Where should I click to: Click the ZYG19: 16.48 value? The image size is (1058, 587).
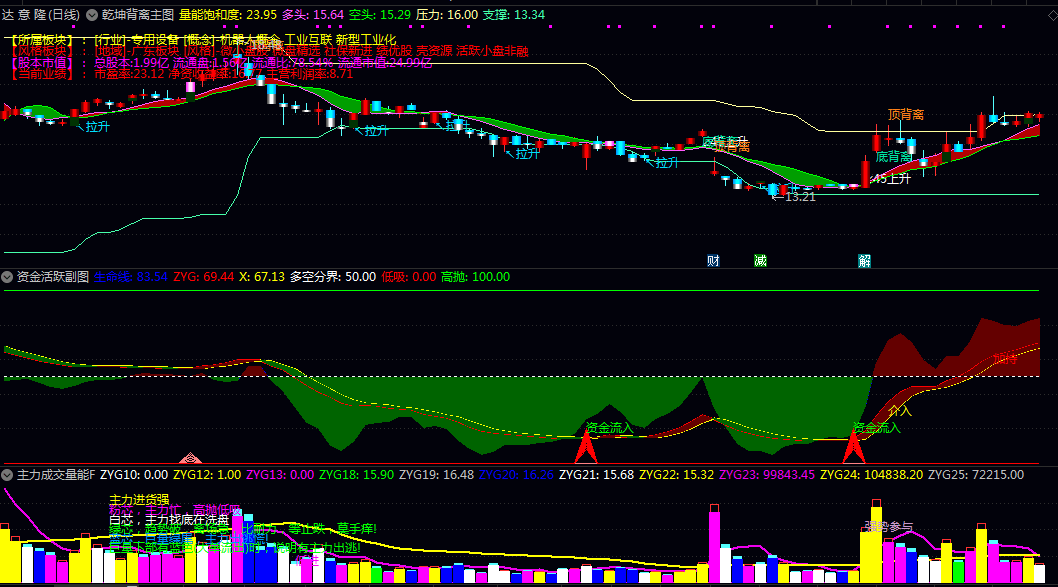pos(436,475)
